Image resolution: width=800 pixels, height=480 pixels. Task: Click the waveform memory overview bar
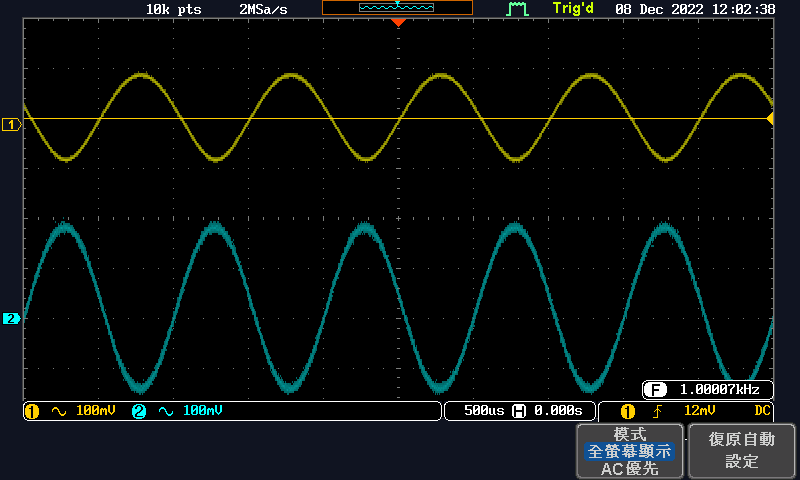397,8
